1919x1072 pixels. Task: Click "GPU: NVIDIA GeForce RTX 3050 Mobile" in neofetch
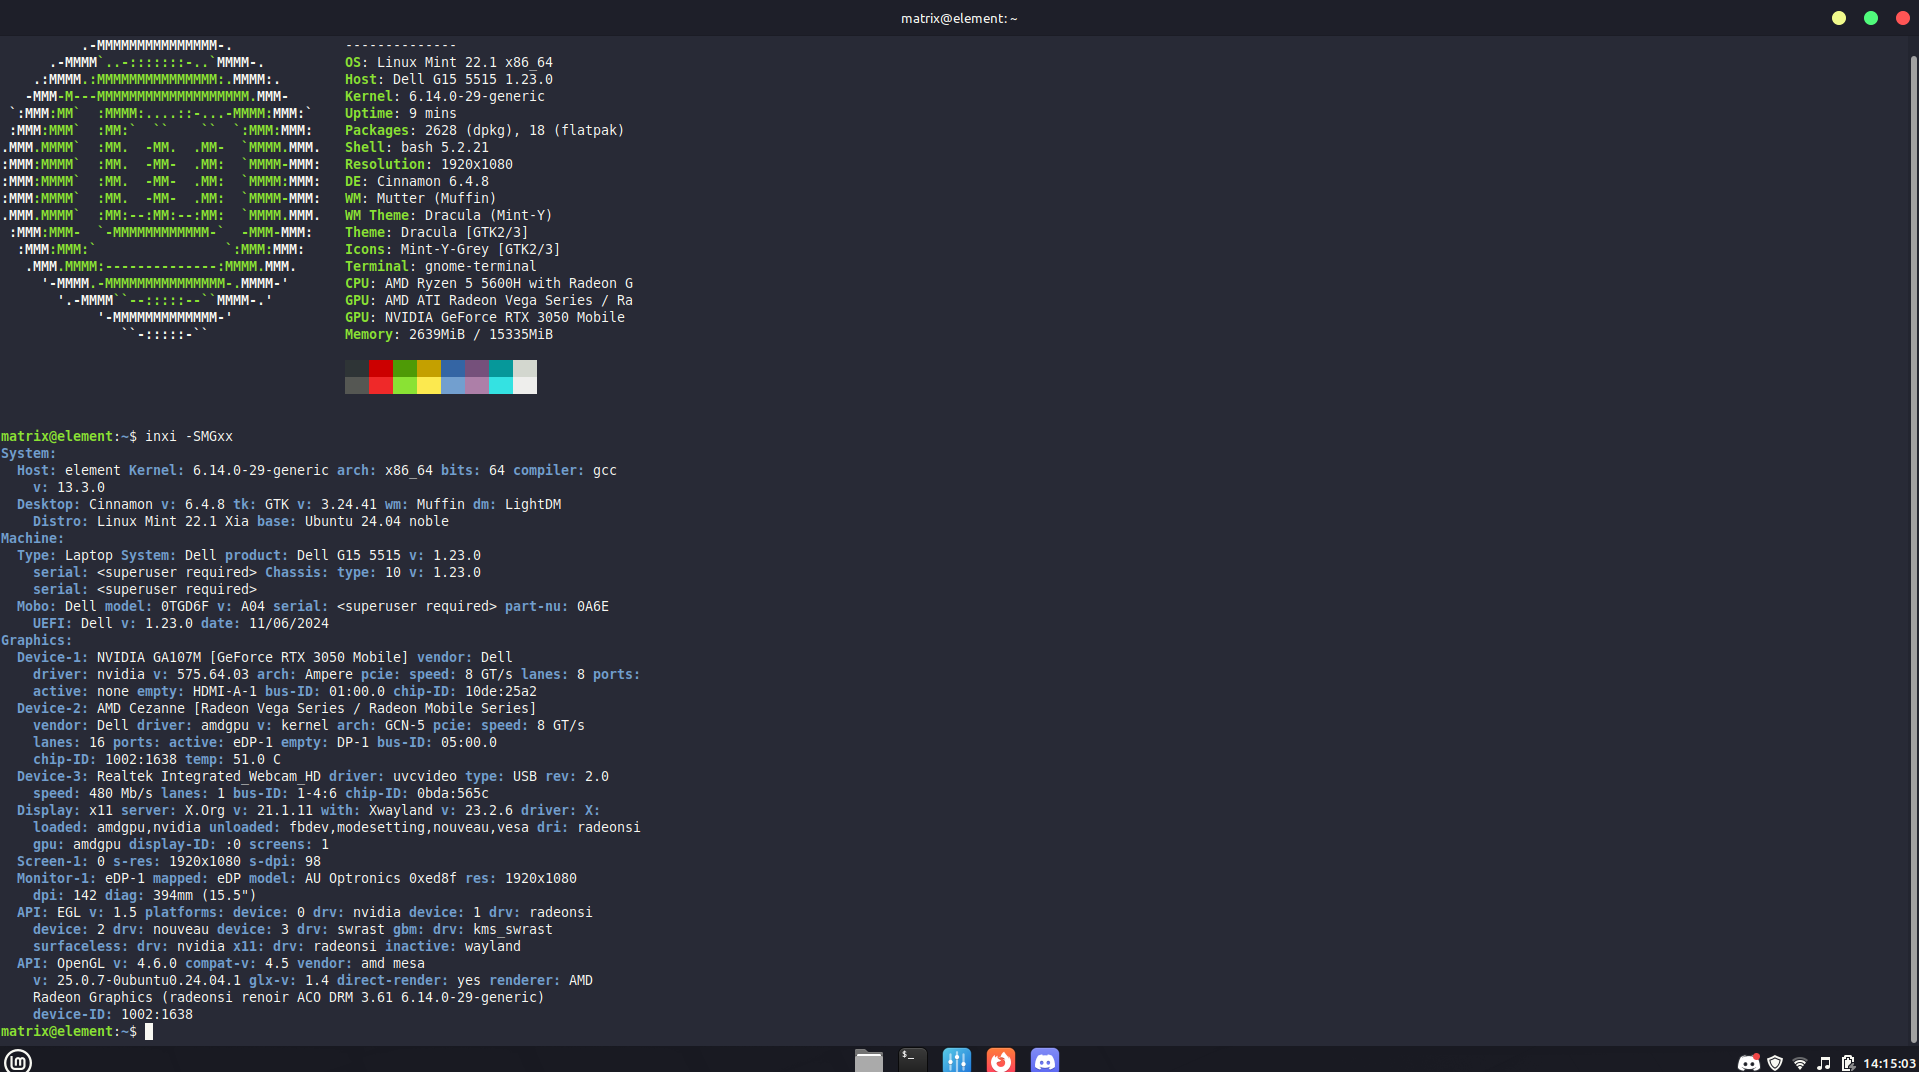(485, 317)
